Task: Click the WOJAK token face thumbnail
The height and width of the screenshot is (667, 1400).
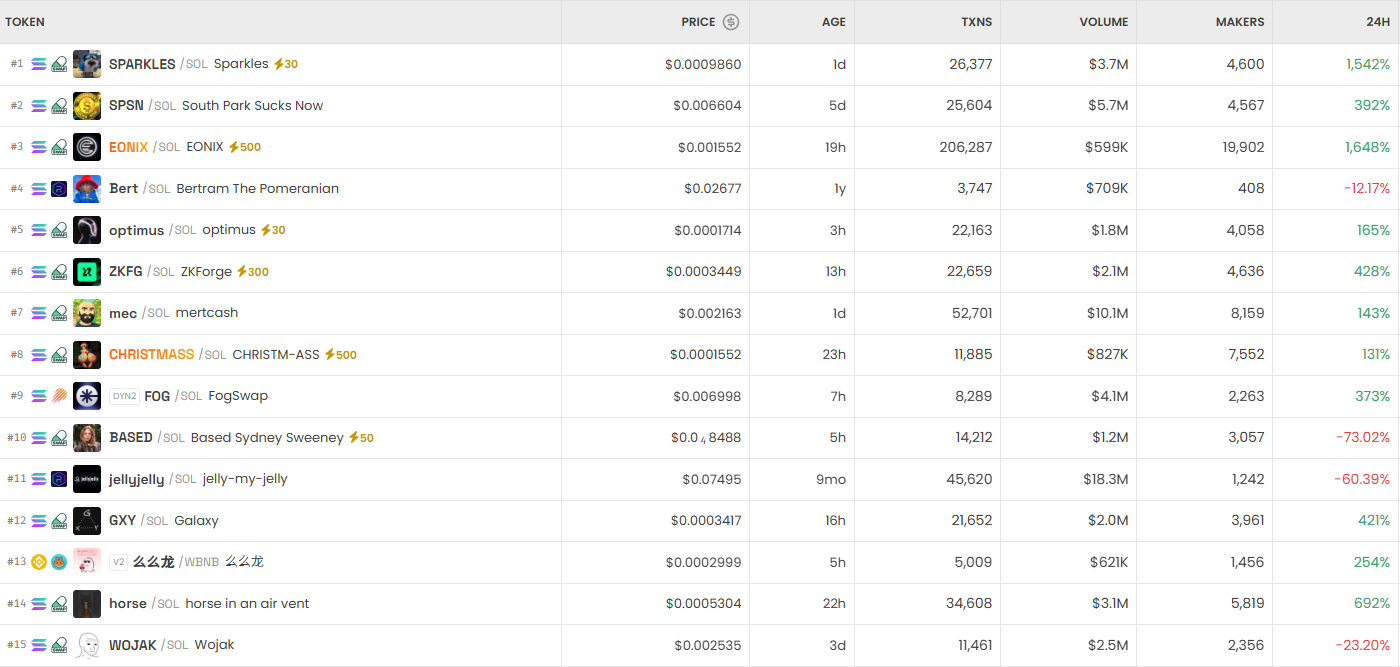Action: (87, 645)
